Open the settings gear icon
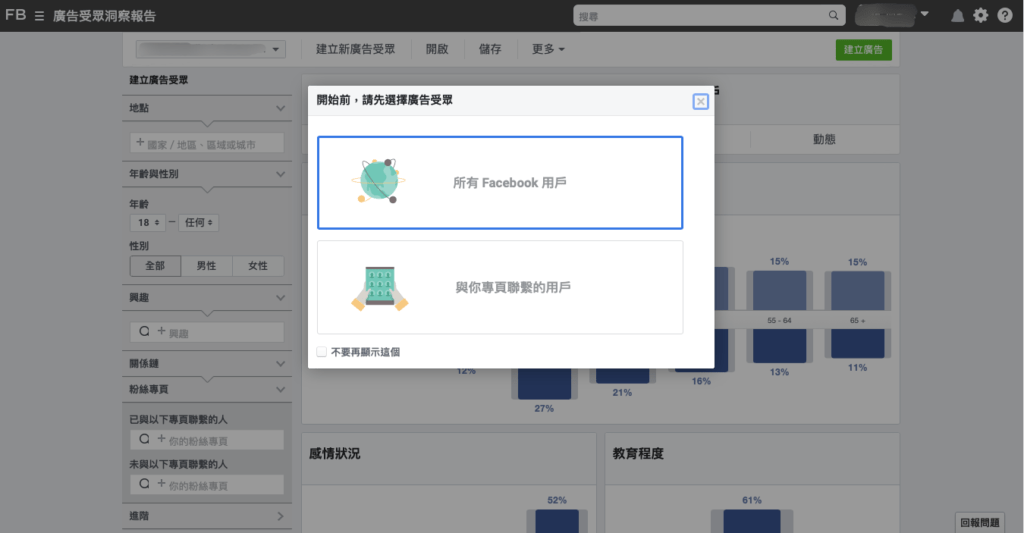Screen dimensions: 1024x533 click(x=981, y=16)
